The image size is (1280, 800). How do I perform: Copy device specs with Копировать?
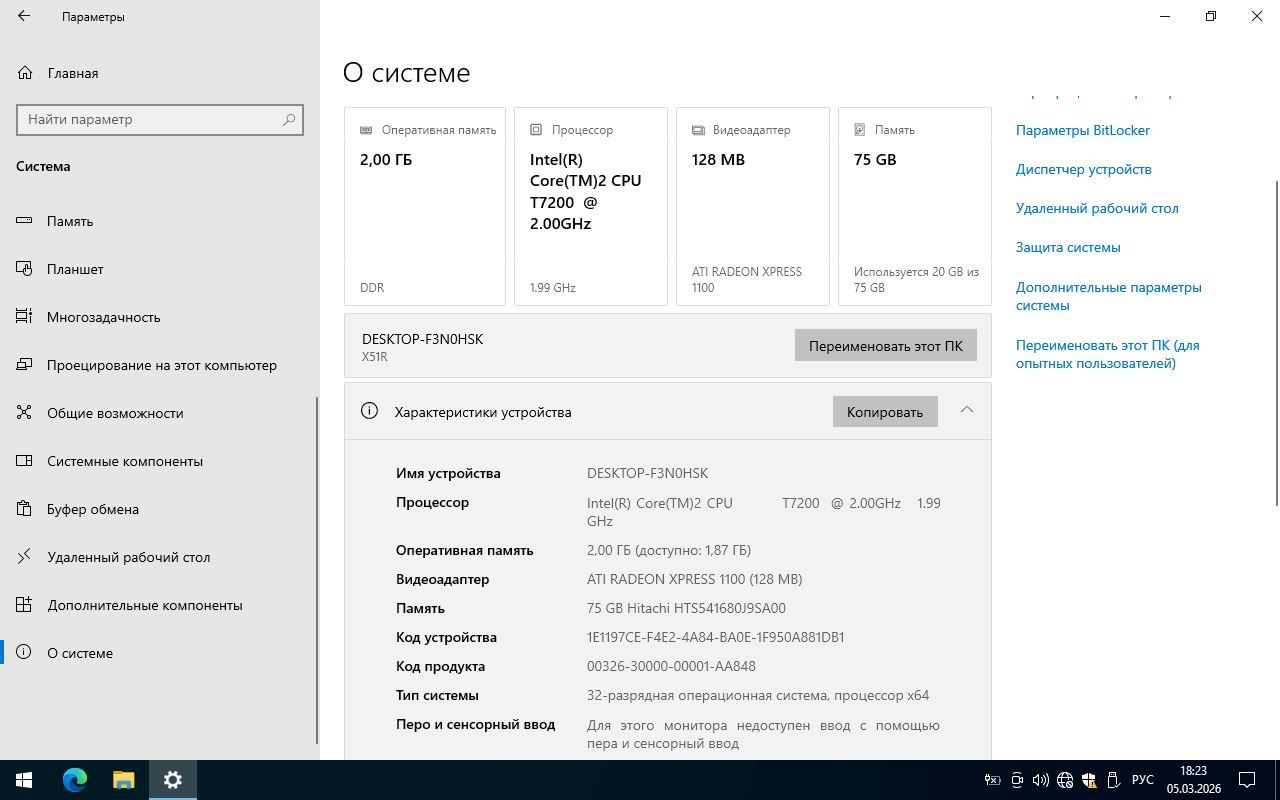click(885, 412)
